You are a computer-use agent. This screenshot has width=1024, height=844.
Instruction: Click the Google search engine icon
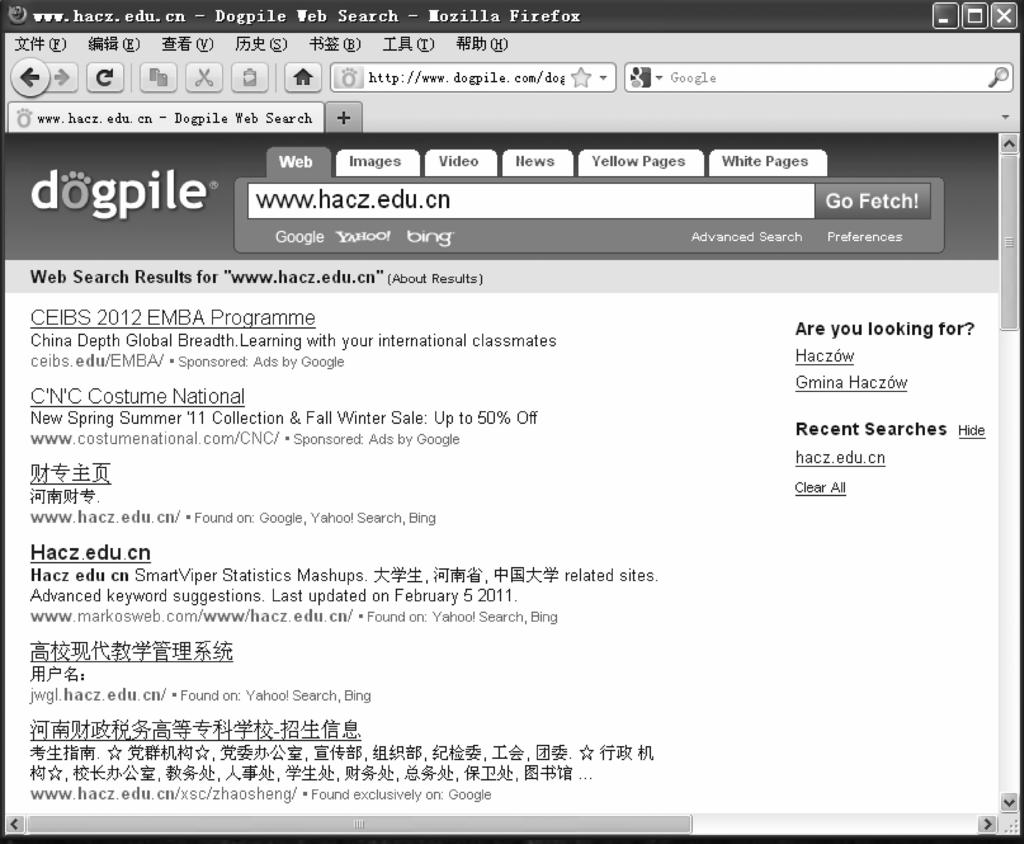point(641,78)
